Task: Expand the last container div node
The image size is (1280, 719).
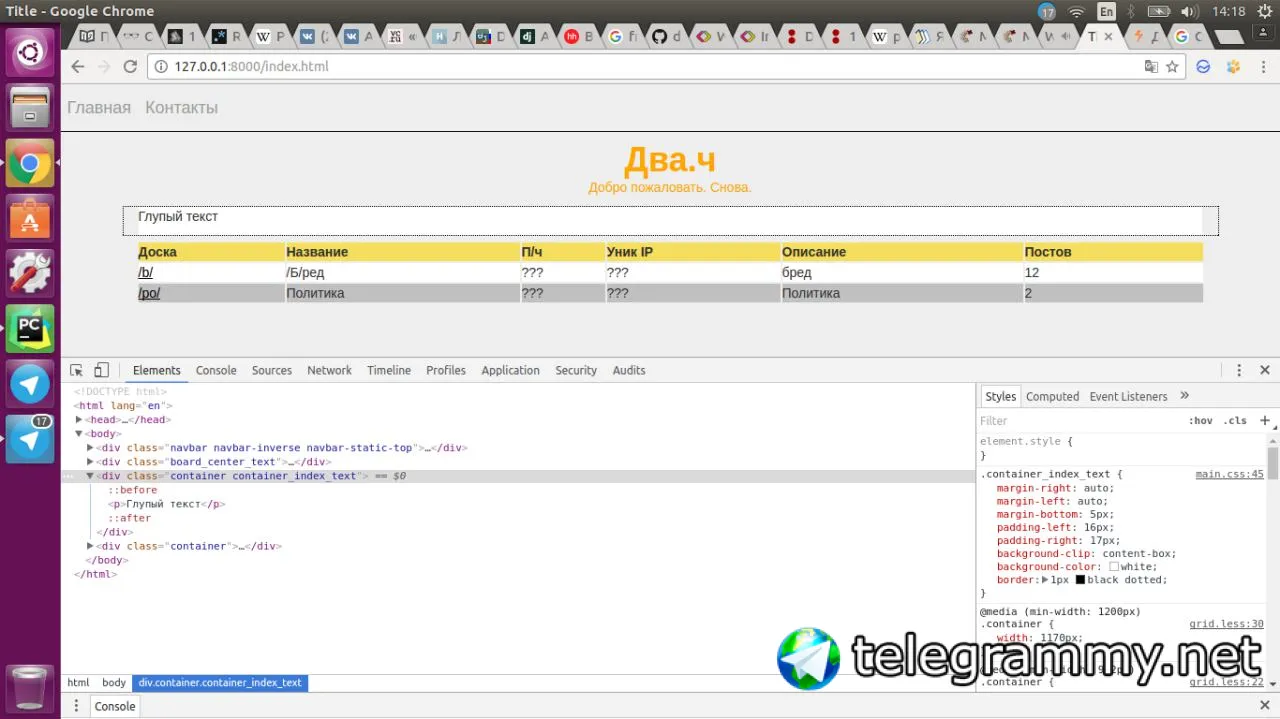Action: click(x=90, y=546)
